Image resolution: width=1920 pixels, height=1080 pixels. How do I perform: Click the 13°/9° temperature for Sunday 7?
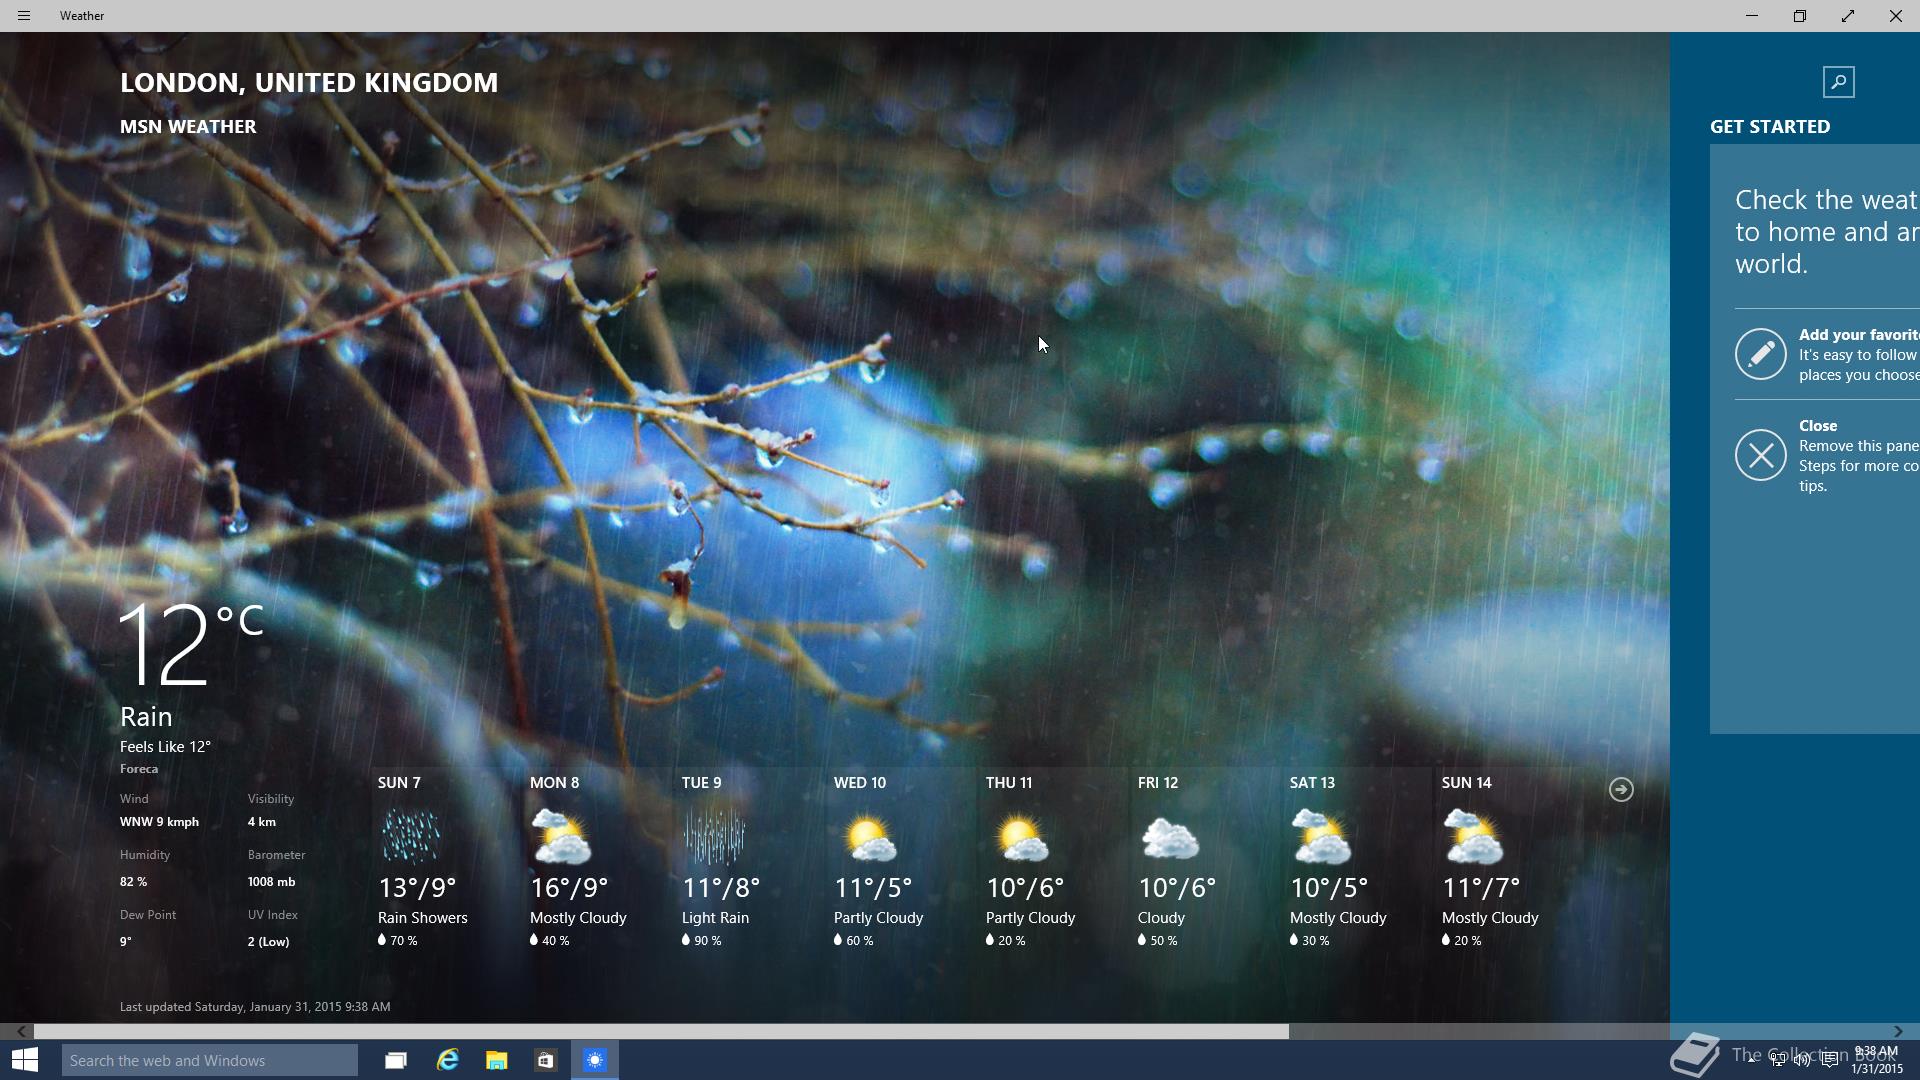point(417,887)
